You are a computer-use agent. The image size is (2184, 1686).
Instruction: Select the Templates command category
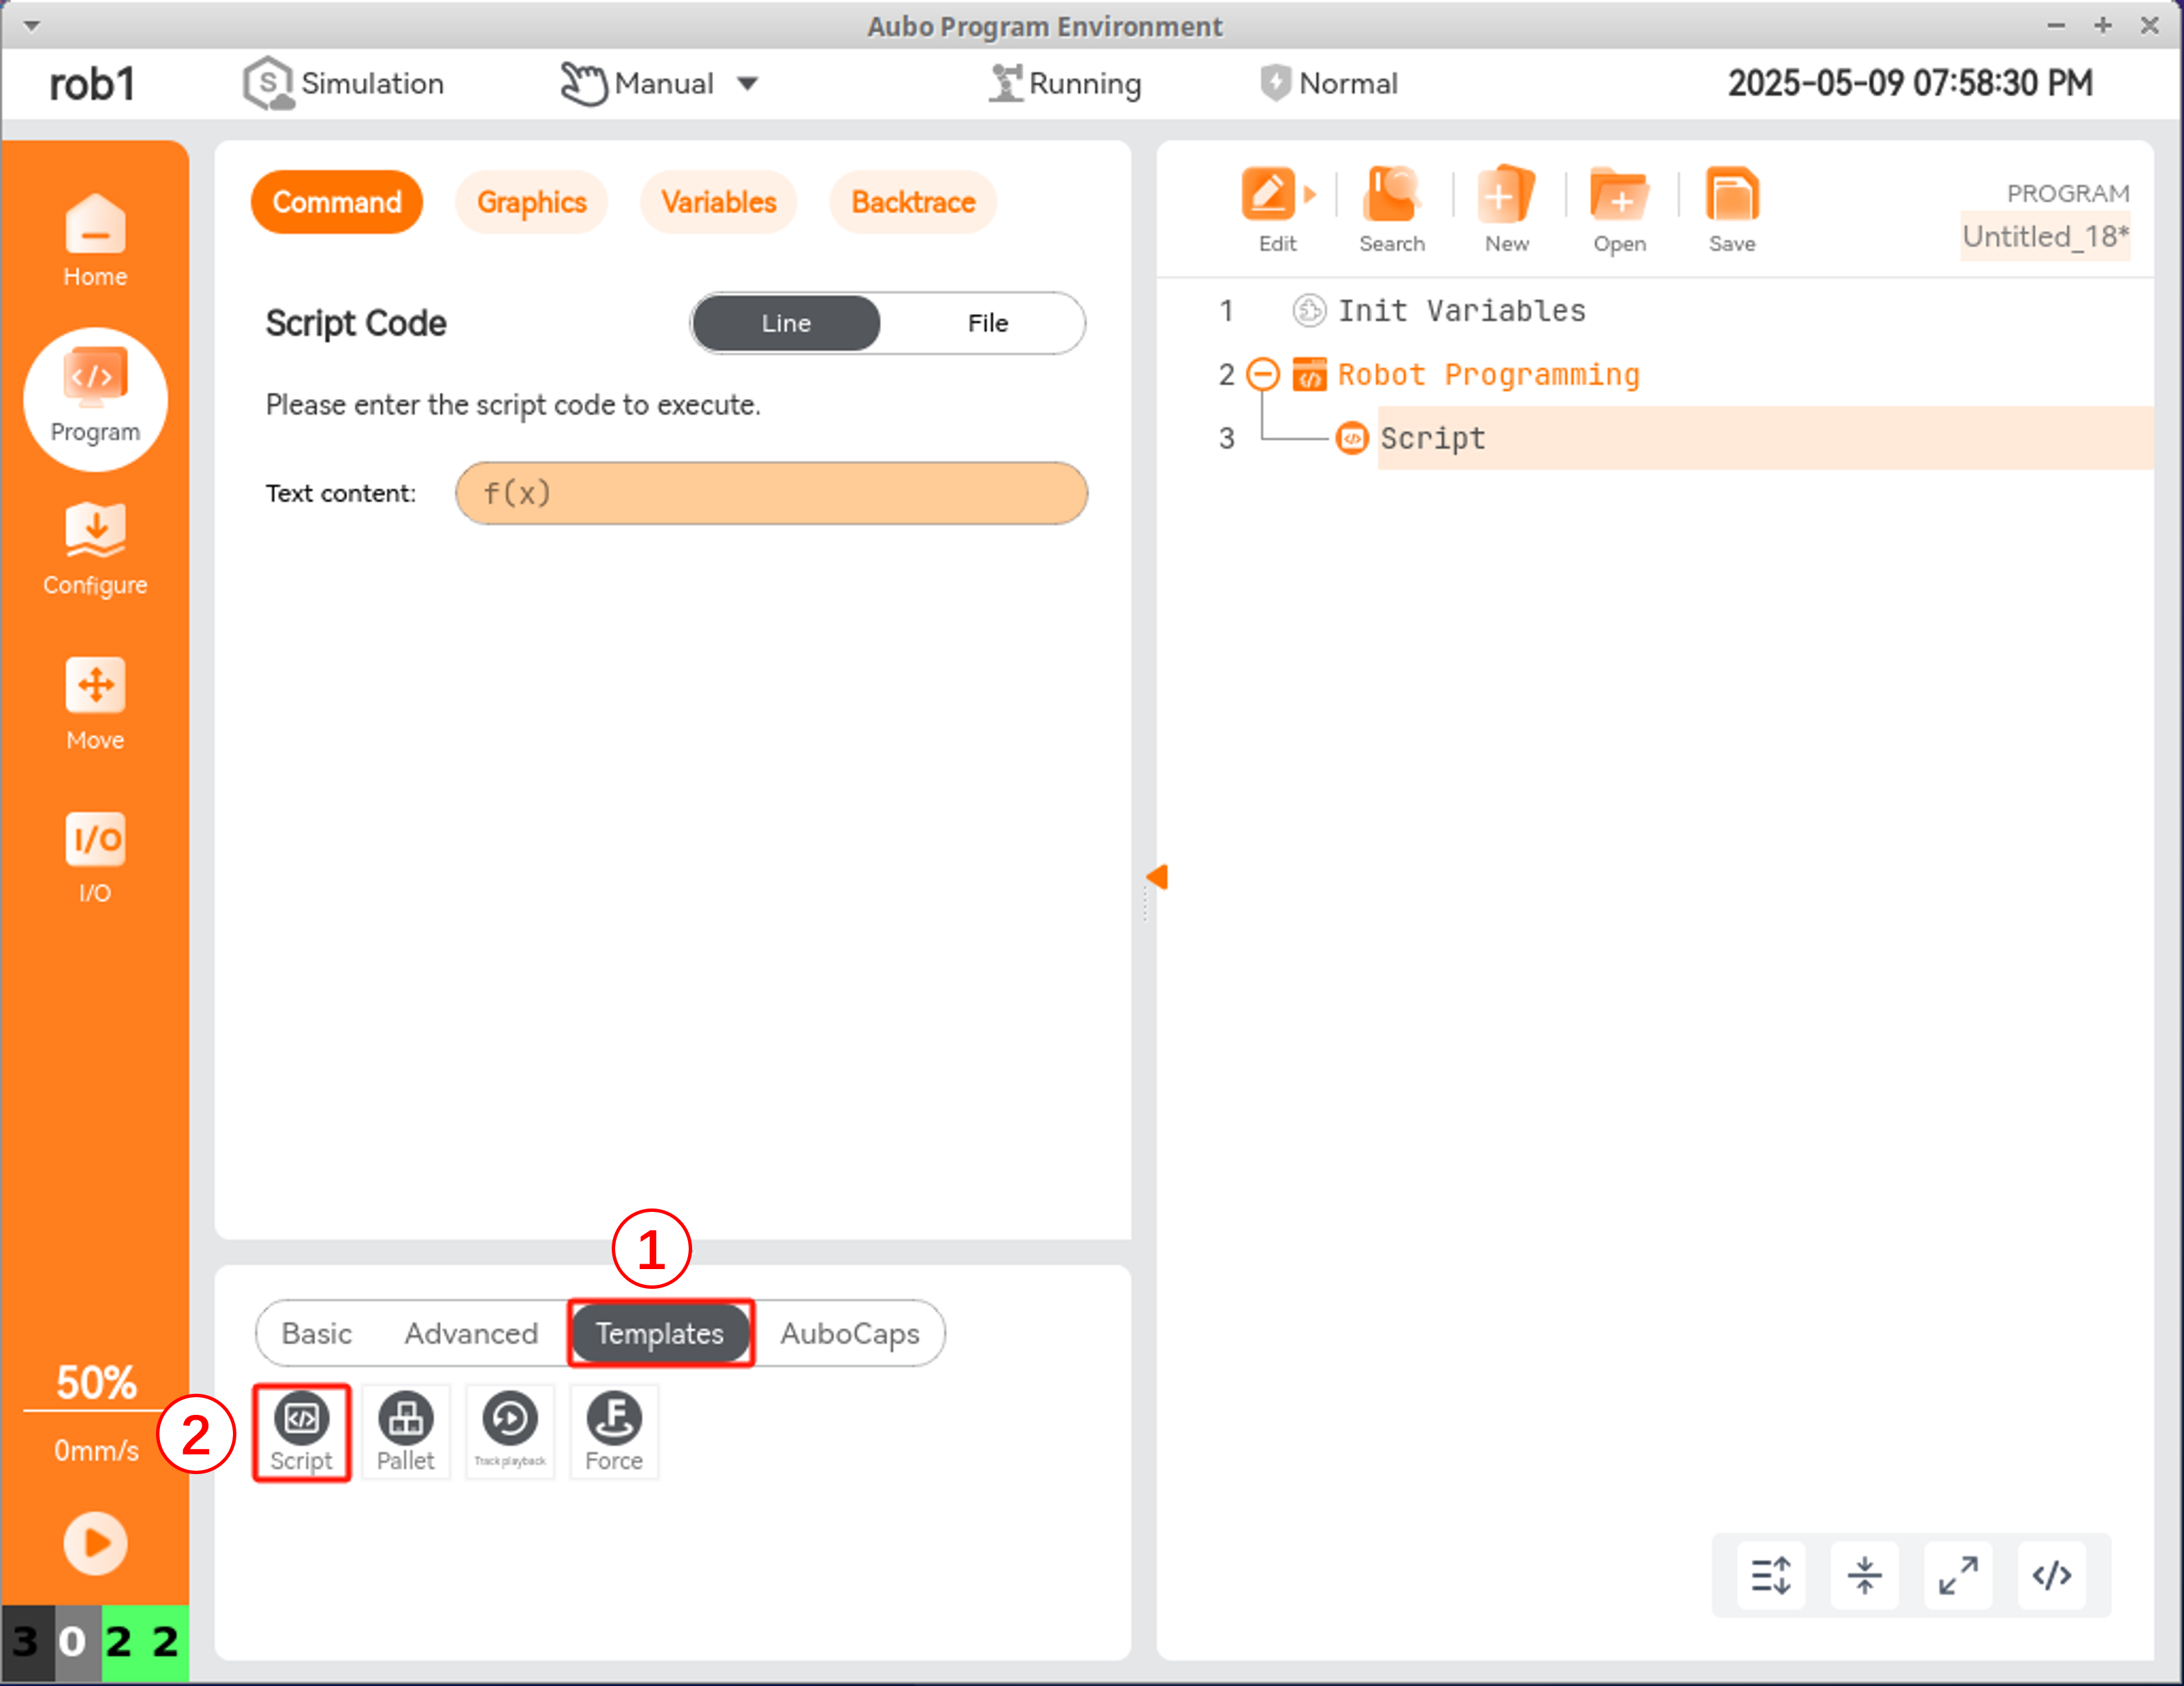tap(660, 1333)
